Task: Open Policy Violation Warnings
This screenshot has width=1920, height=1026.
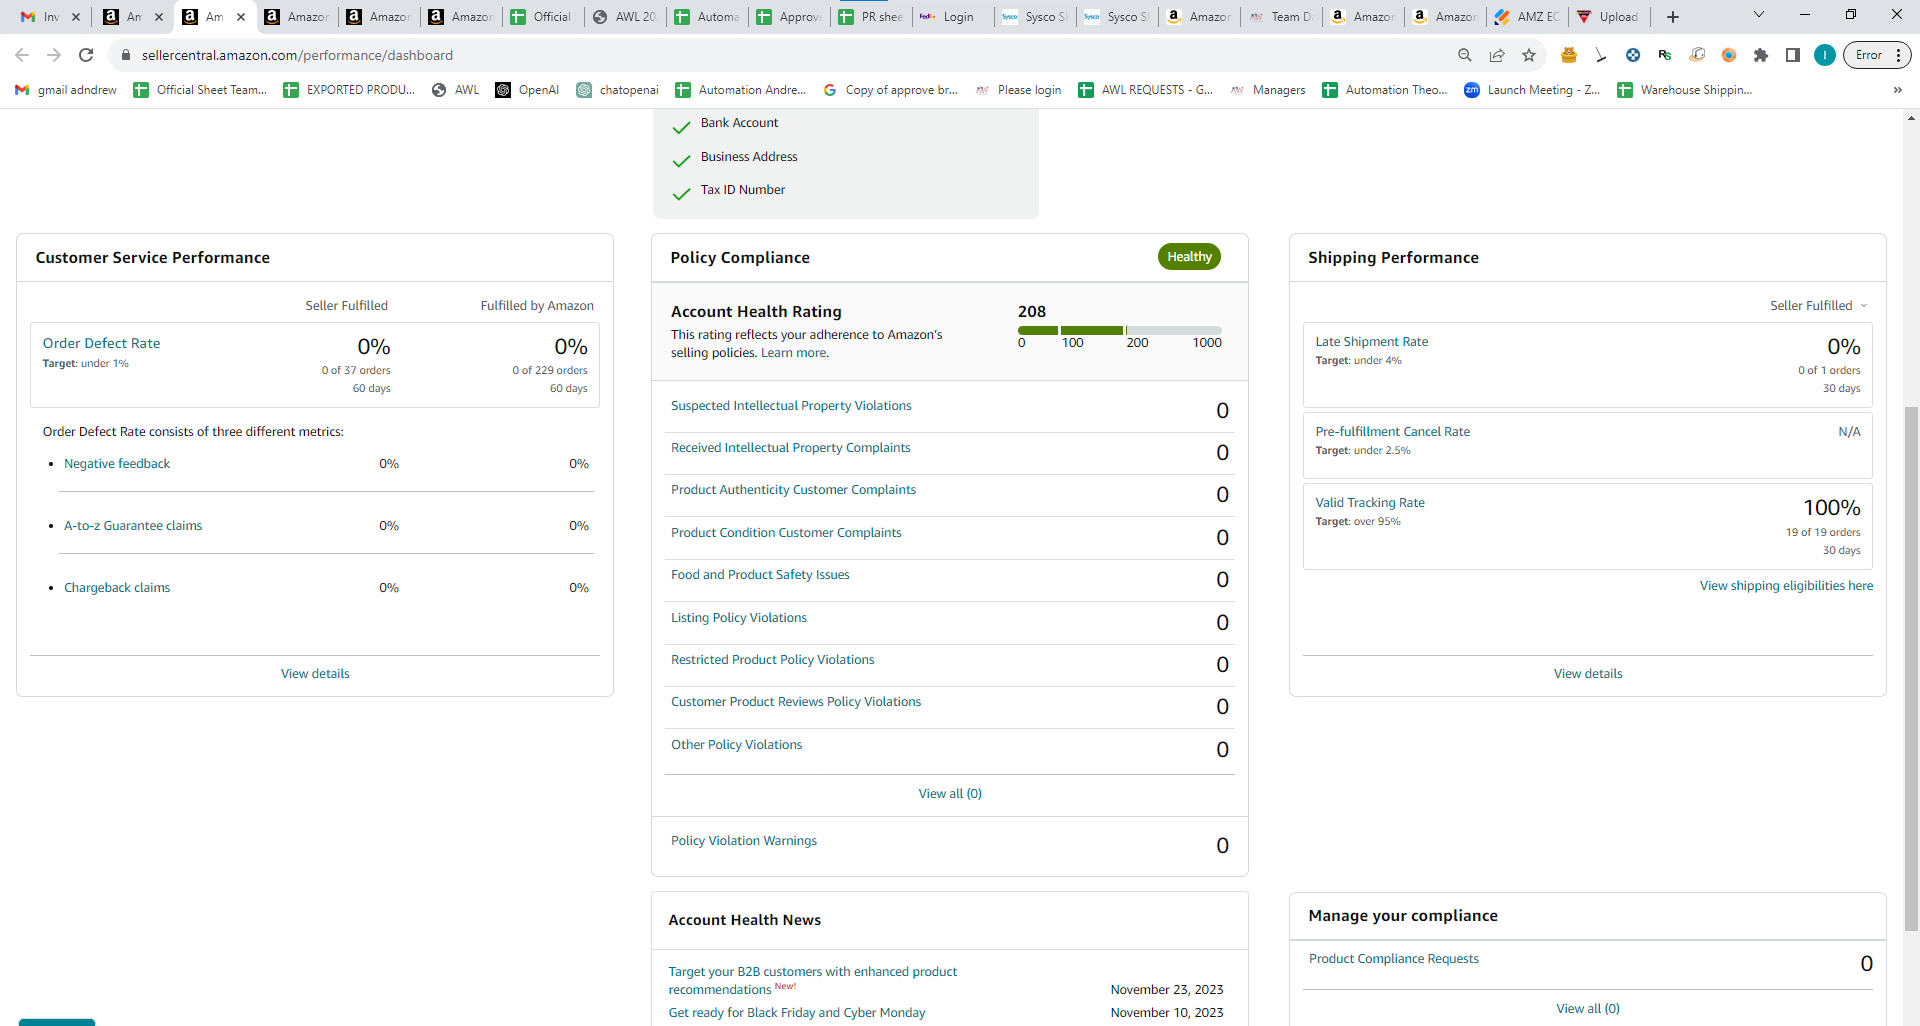Action: pyautogui.click(x=744, y=841)
